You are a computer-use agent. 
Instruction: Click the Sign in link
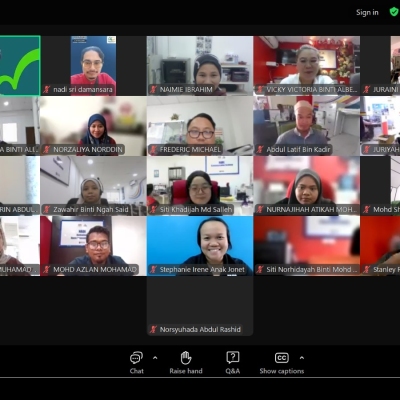pos(367,12)
